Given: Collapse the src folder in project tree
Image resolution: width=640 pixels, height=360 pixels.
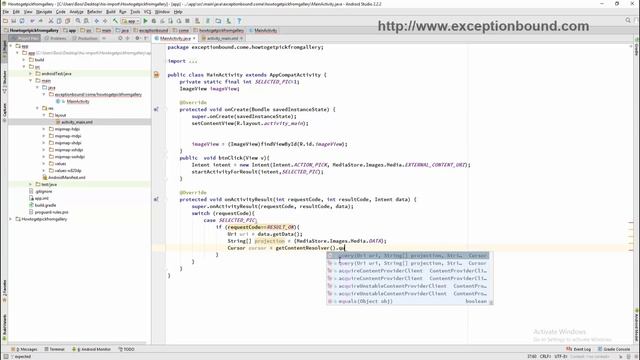Looking at the screenshot, I should point(24,67).
